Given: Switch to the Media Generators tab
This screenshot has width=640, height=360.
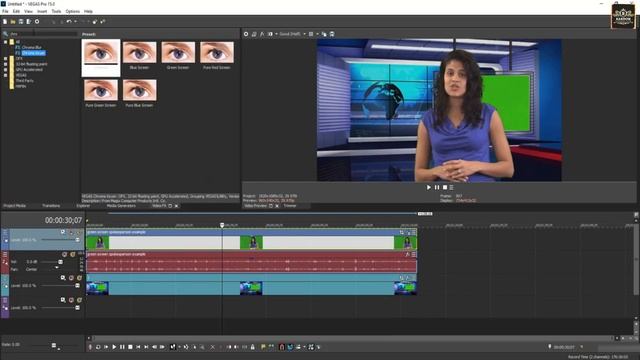Looking at the screenshot, I should tap(121, 206).
